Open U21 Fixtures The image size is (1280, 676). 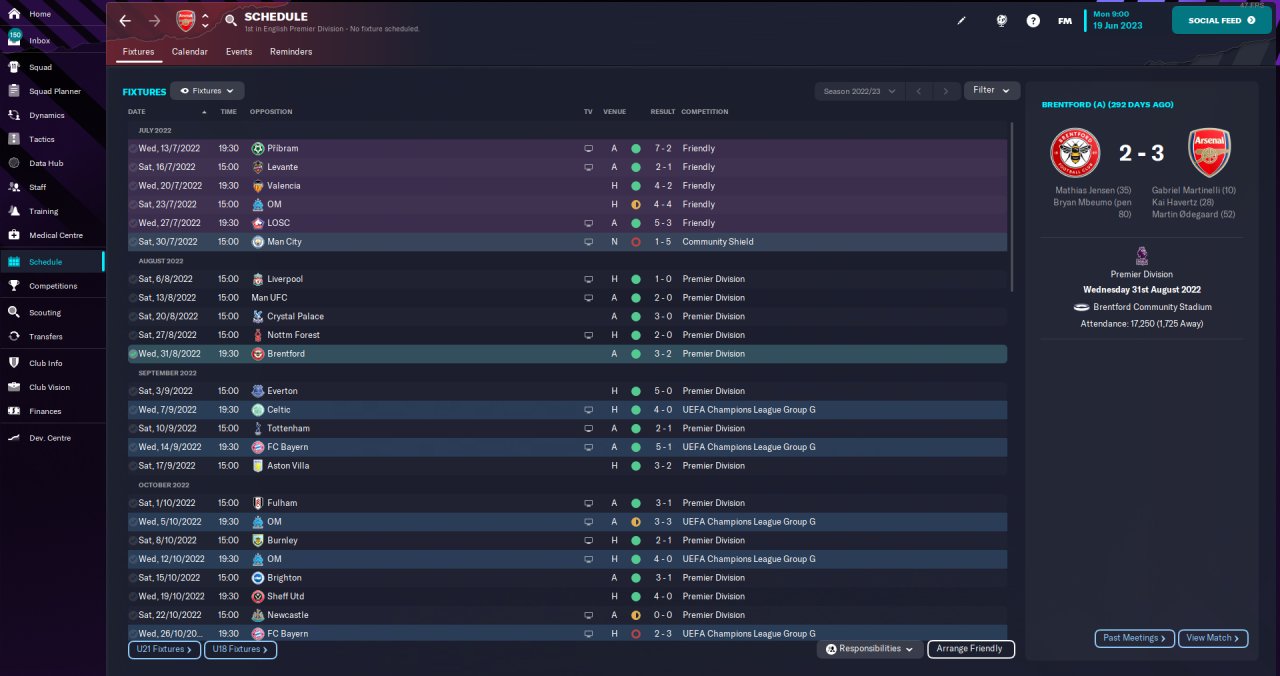164,650
